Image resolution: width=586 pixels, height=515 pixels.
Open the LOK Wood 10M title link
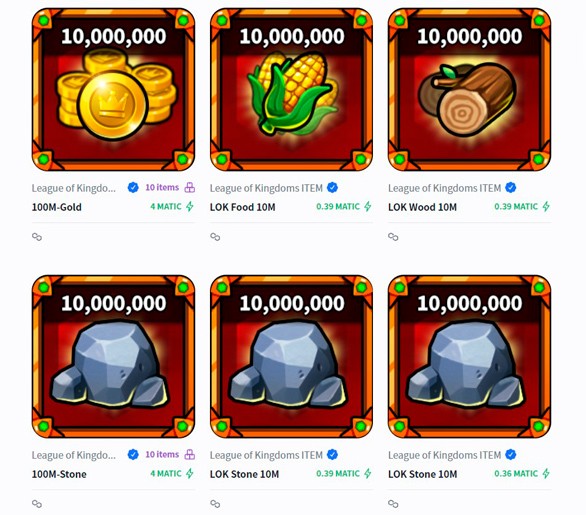(x=422, y=207)
